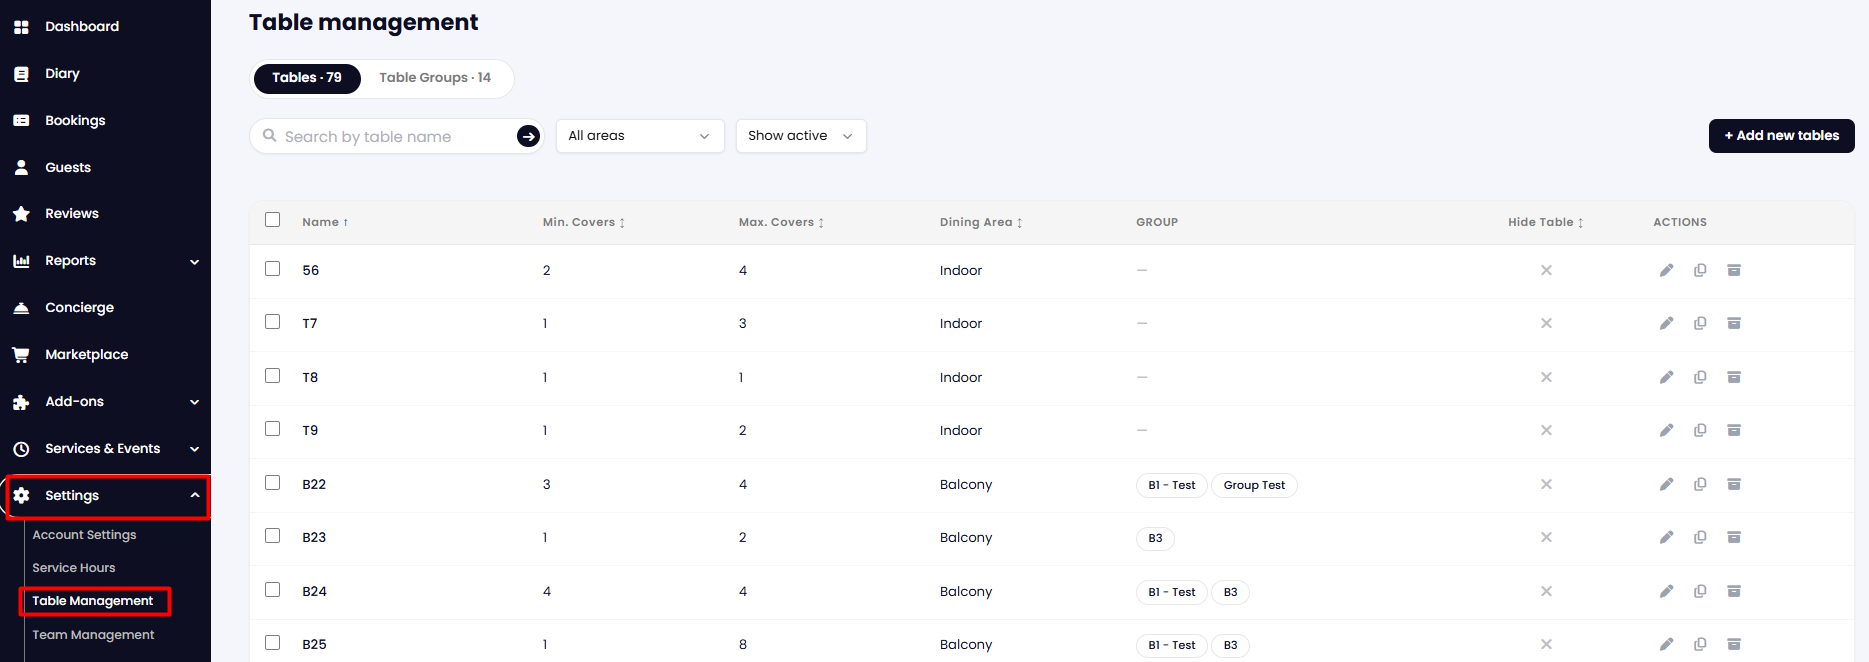Select Table Management submenu item
The width and height of the screenshot is (1869, 662).
coord(94,601)
